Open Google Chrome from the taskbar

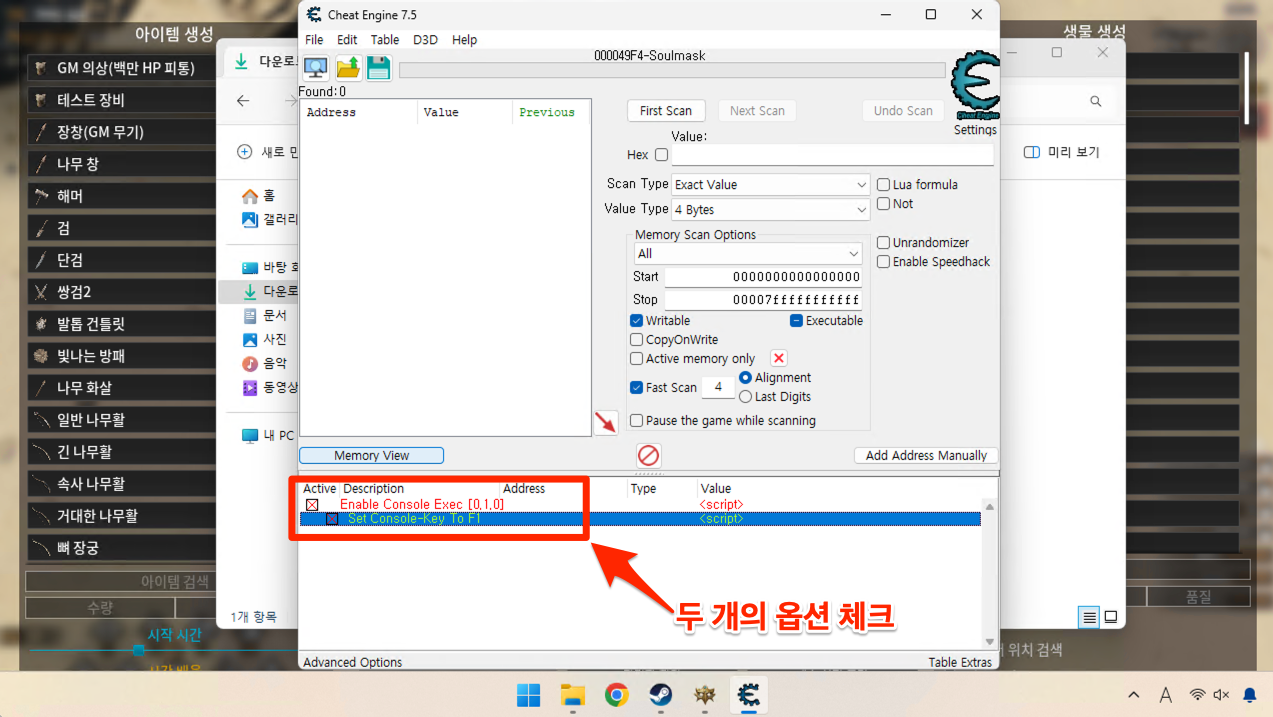pos(616,695)
